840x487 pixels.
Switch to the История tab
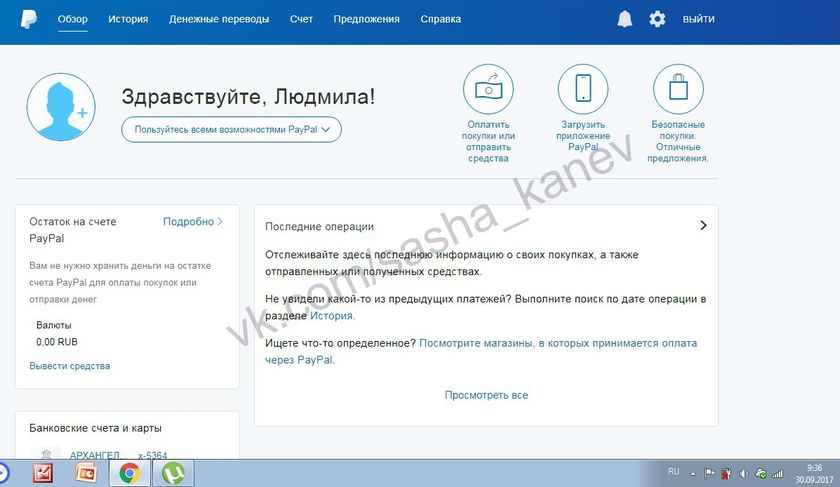point(128,19)
